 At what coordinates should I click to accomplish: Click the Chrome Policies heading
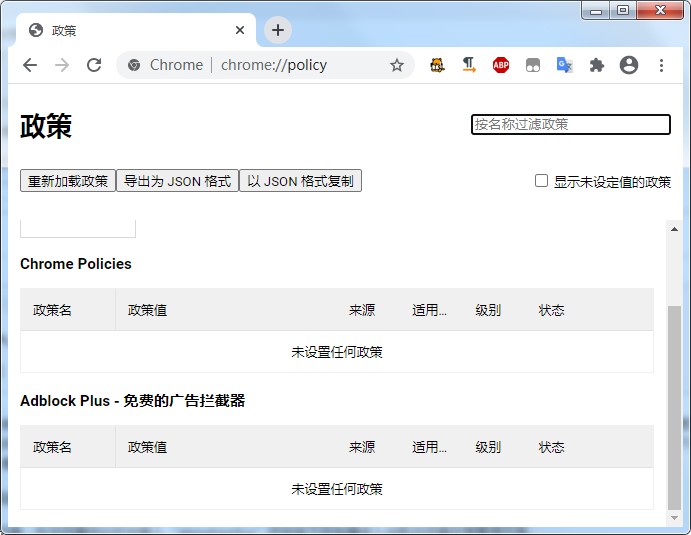point(76,264)
